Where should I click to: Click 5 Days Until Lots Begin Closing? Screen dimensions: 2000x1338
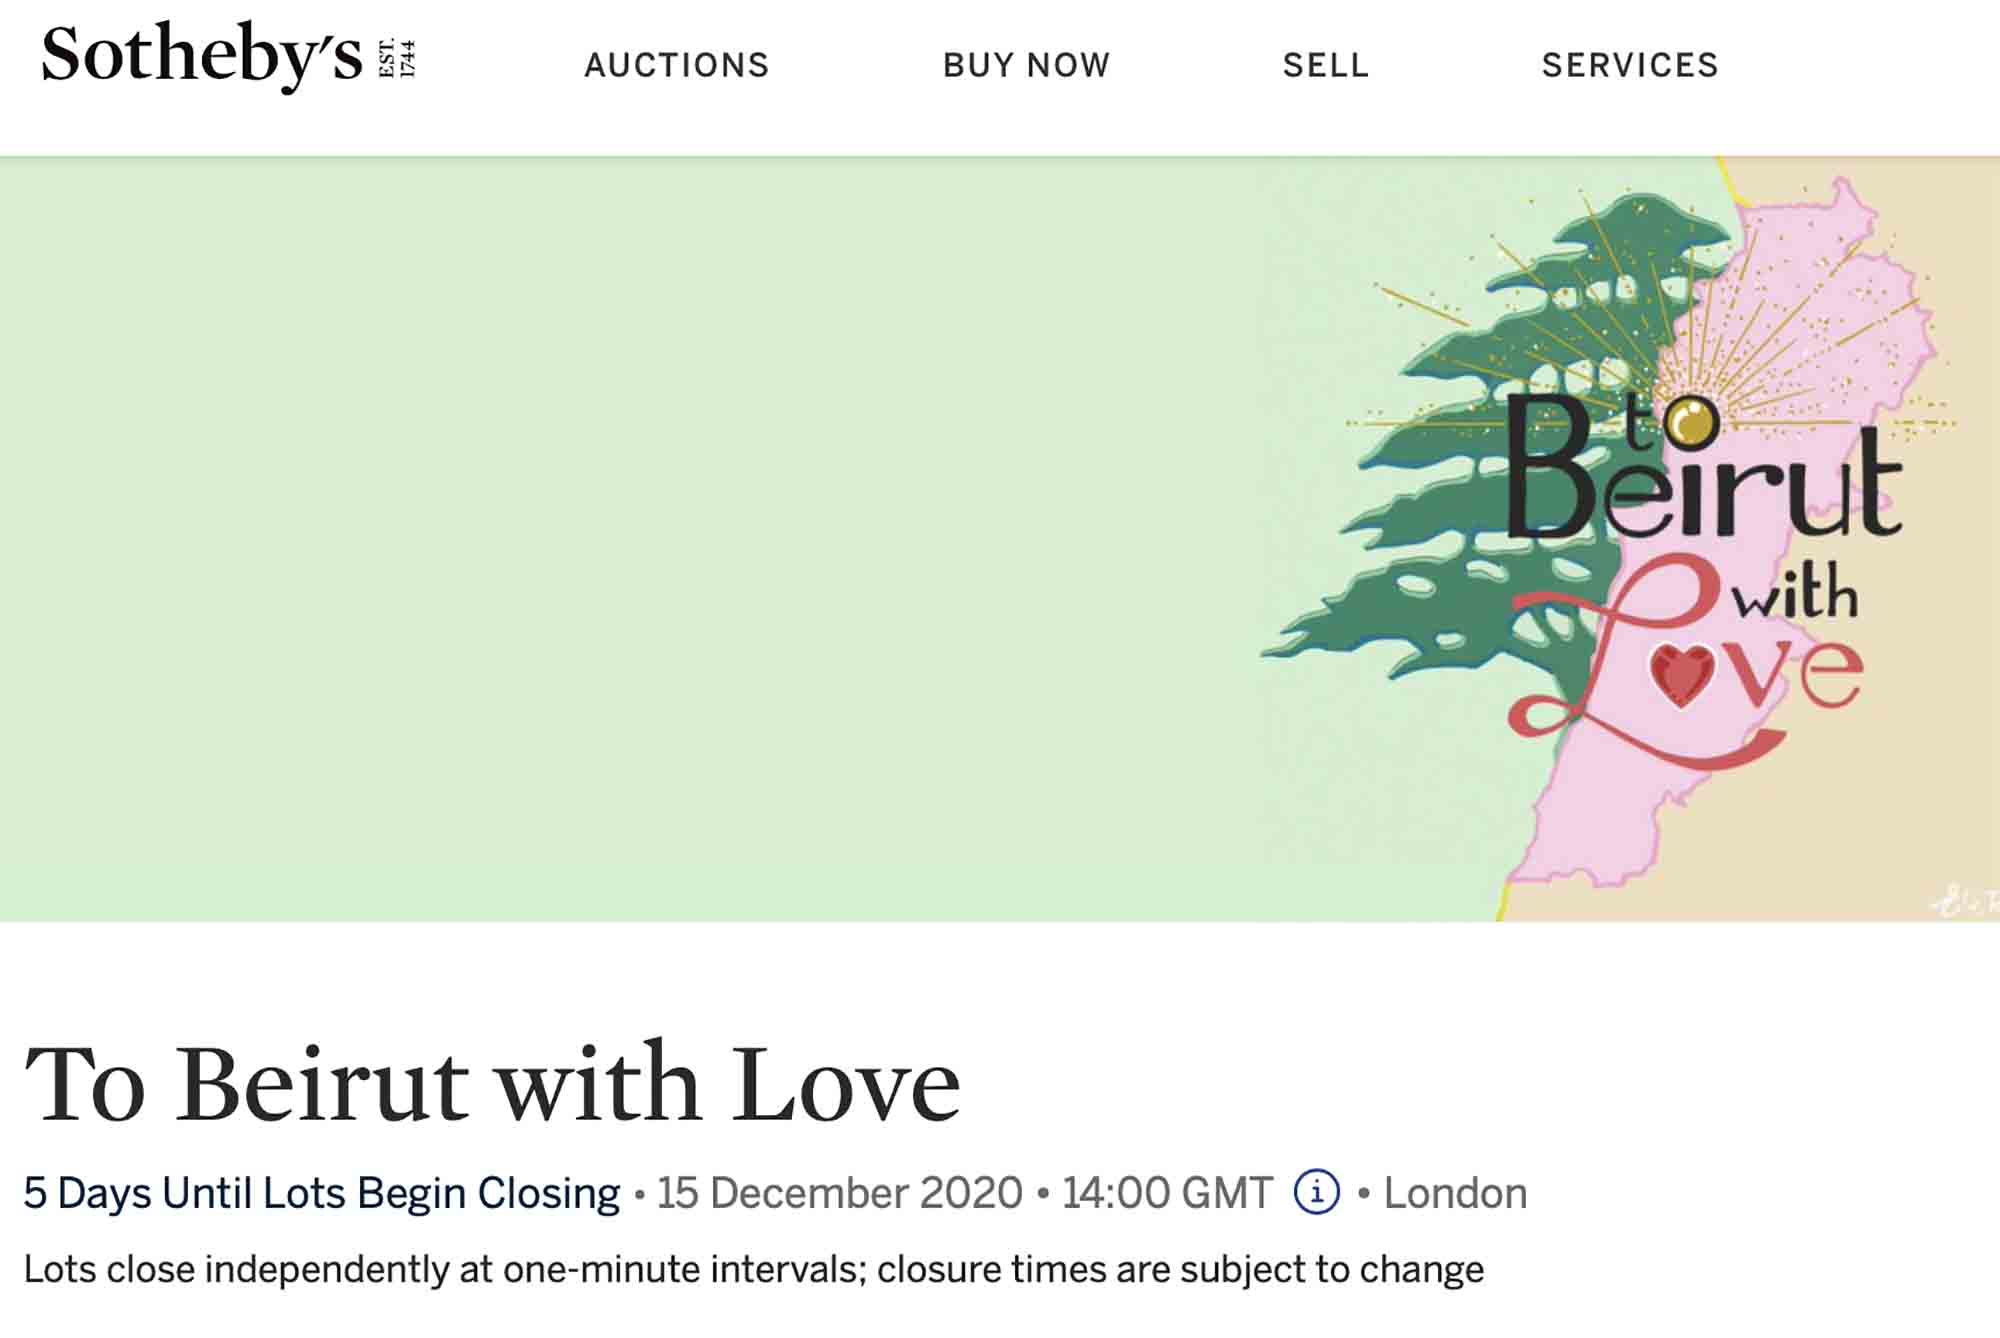coord(321,1193)
